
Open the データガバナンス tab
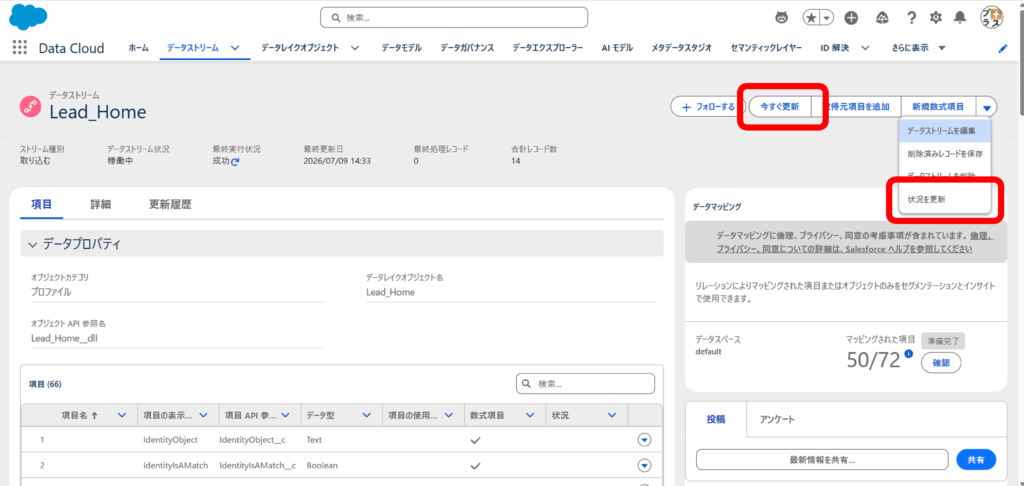click(467, 48)
